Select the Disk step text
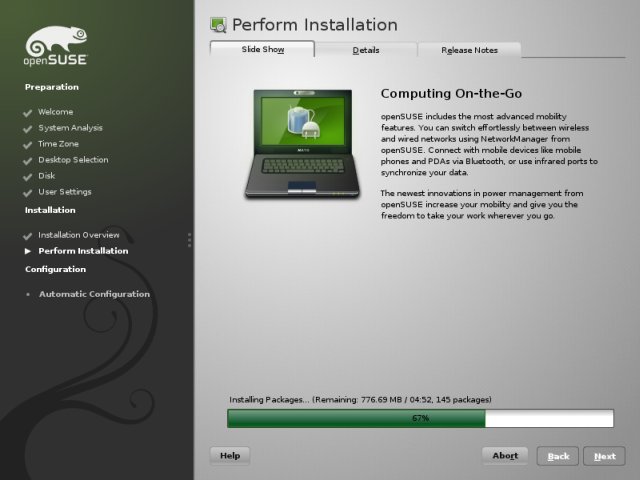 [47, 176]
